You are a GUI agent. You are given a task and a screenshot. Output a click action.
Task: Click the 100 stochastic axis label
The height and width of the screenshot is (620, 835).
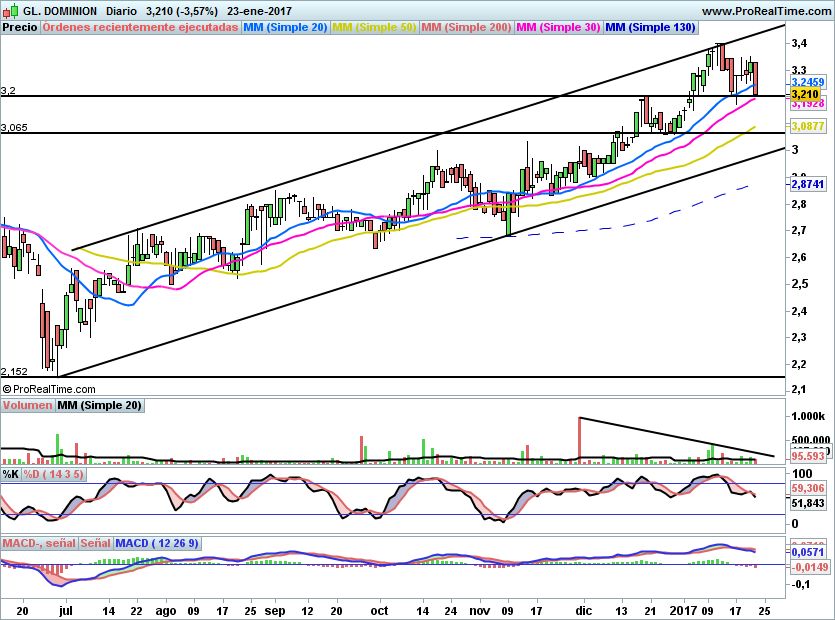pos(803,474)
